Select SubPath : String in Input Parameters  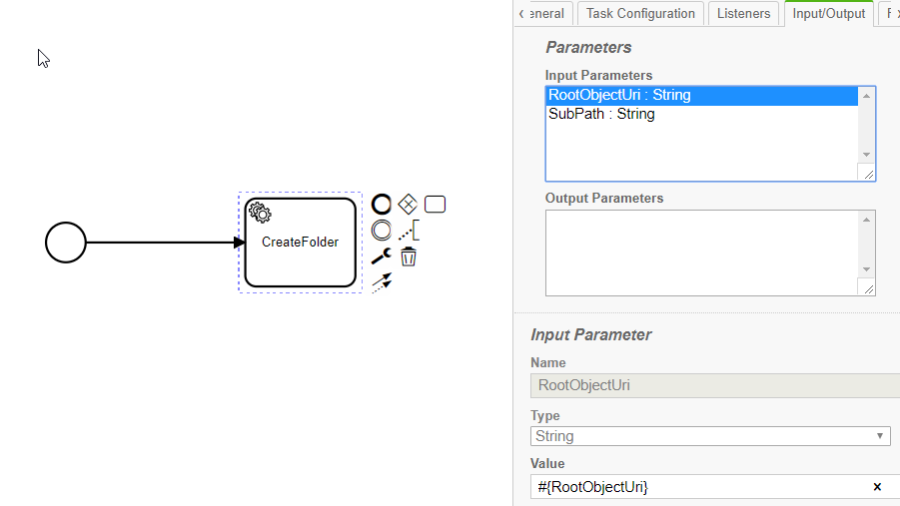[602, 114]
